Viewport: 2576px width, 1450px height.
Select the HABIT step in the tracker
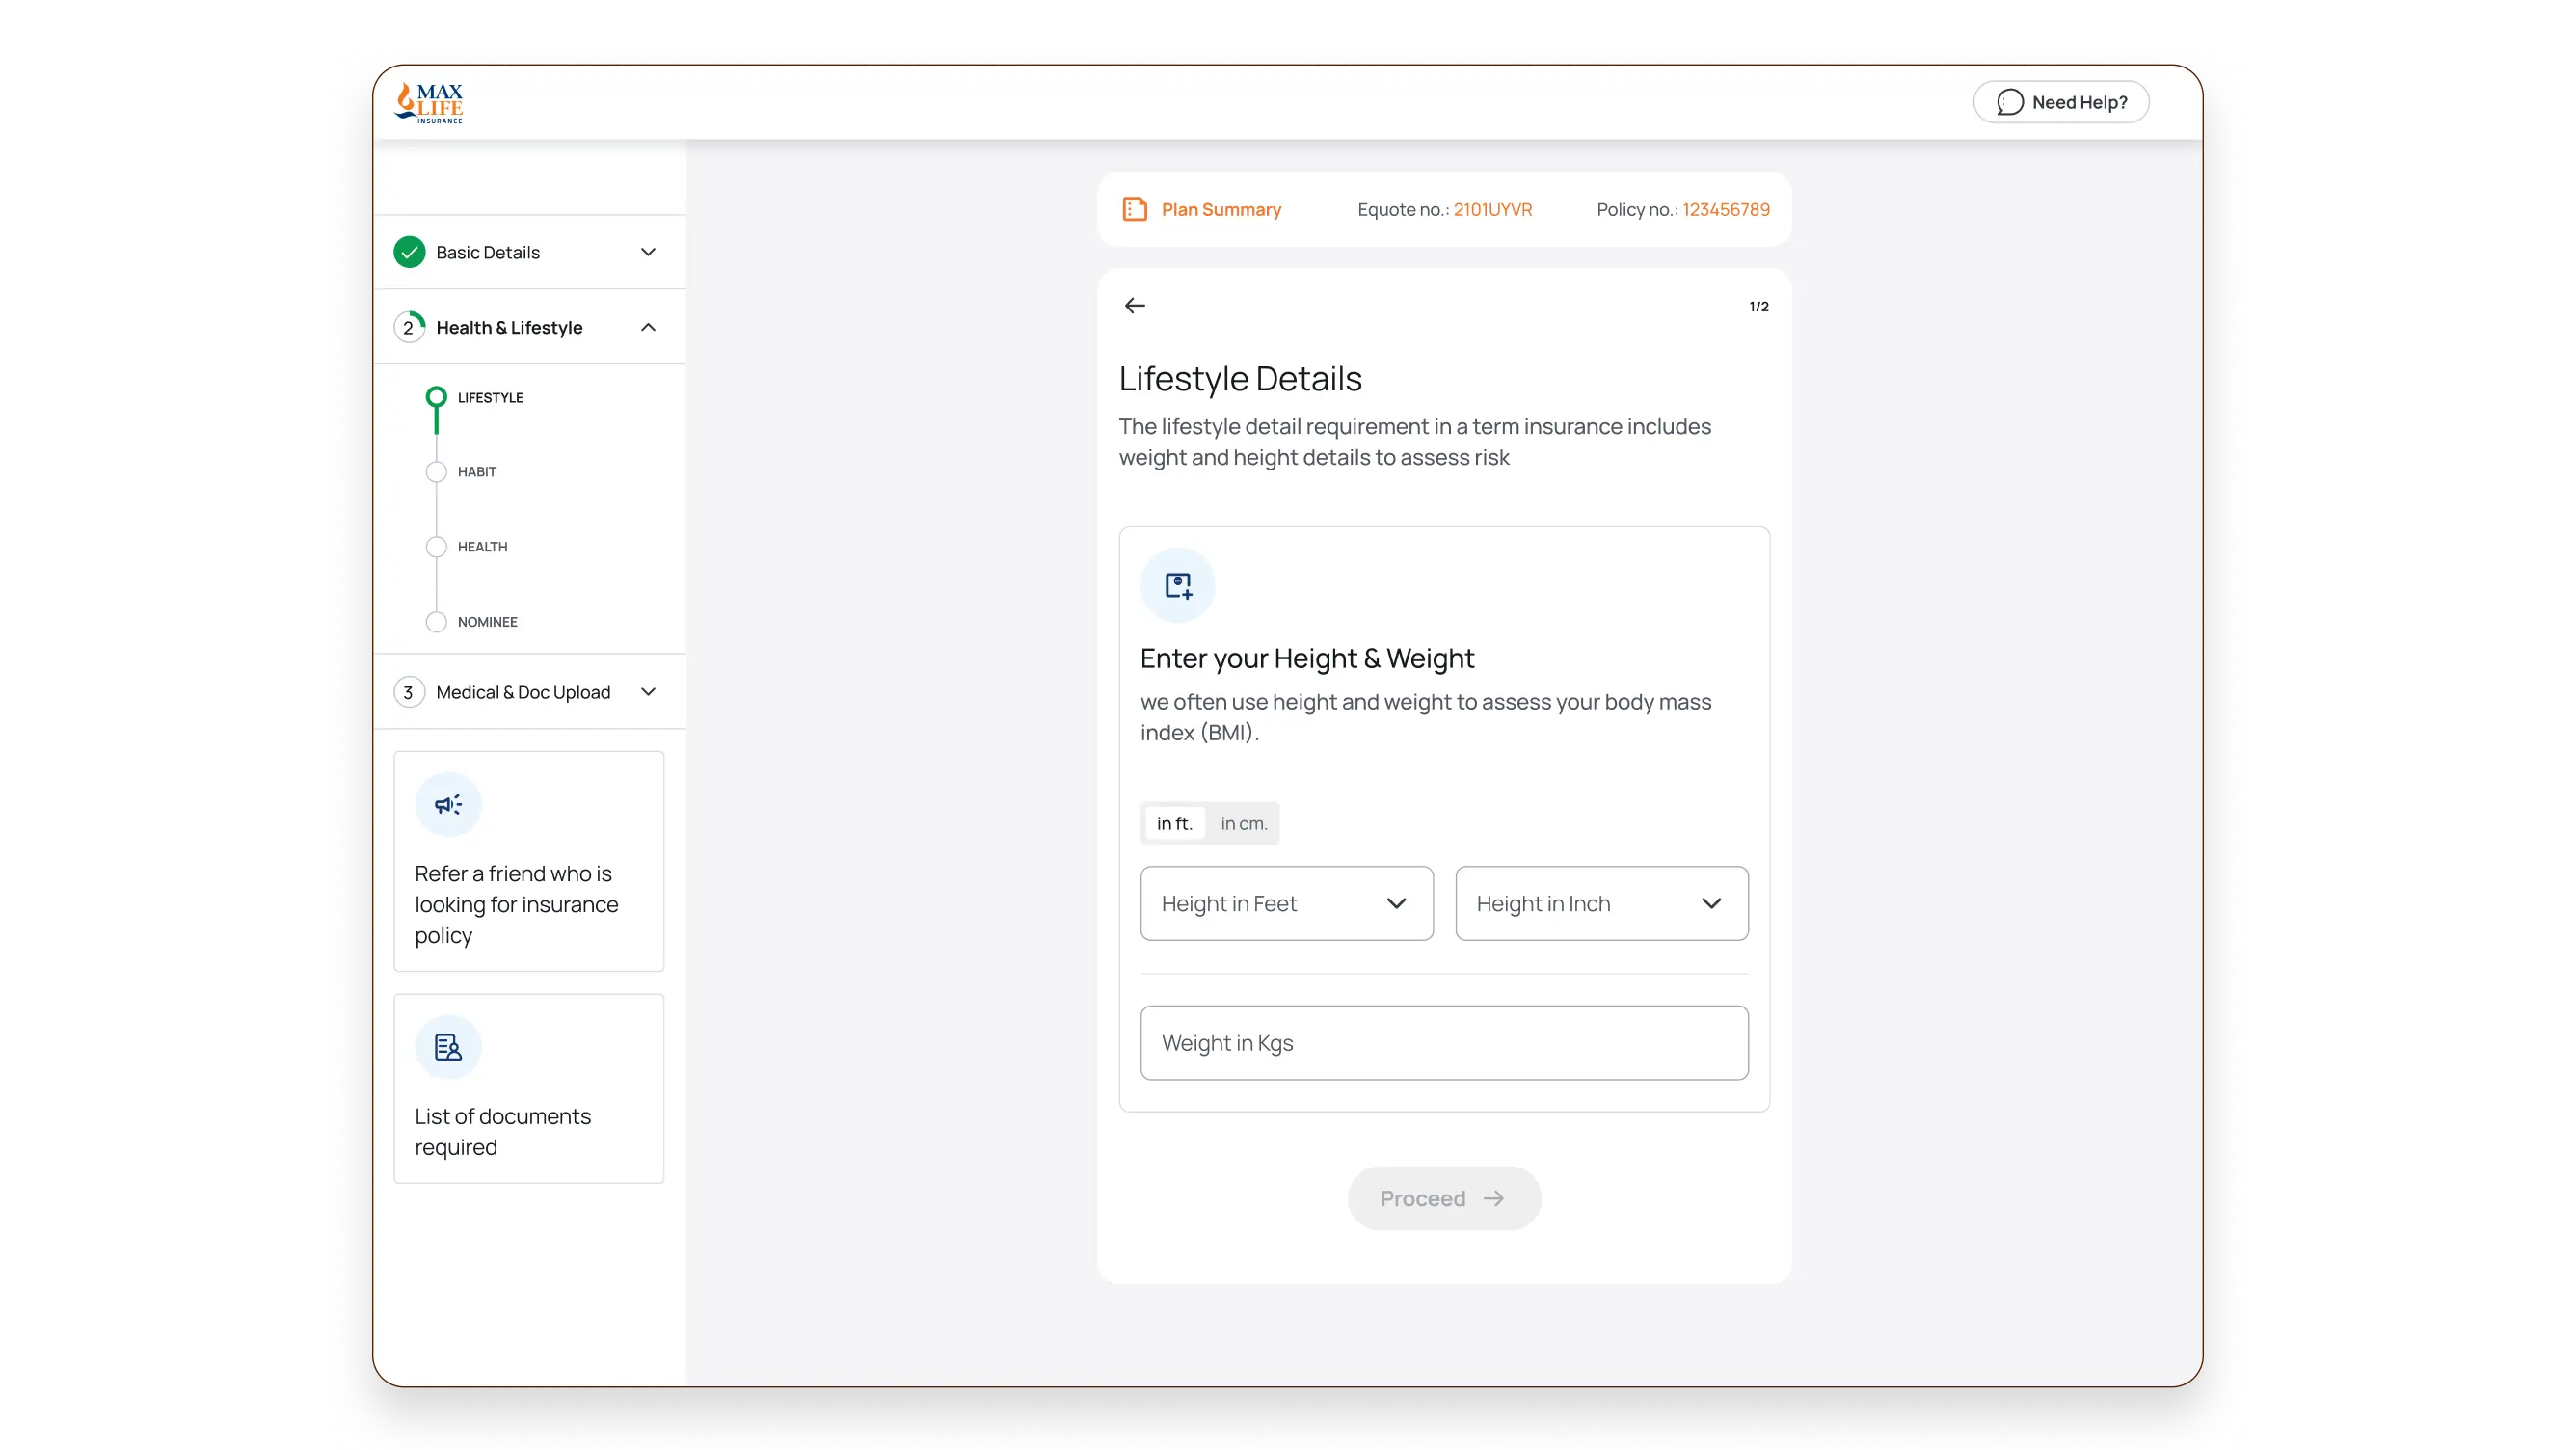(x=436, y=471)
